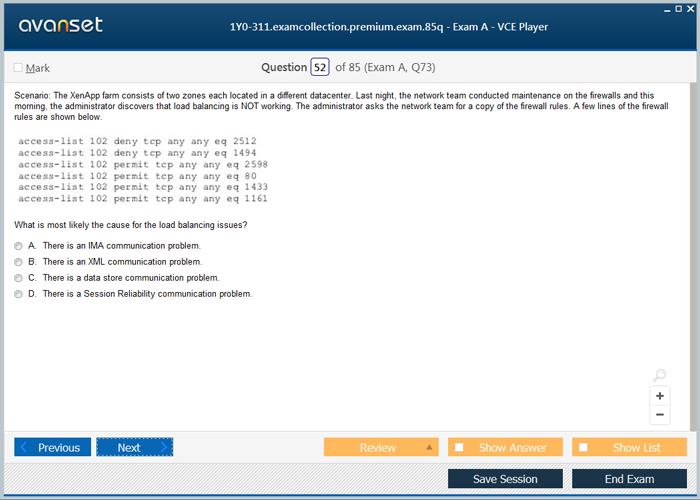Click the 'of 85 (Exam A, Q73)' label
The width and height of the screenshot is (700, 500).
point(385,67)
